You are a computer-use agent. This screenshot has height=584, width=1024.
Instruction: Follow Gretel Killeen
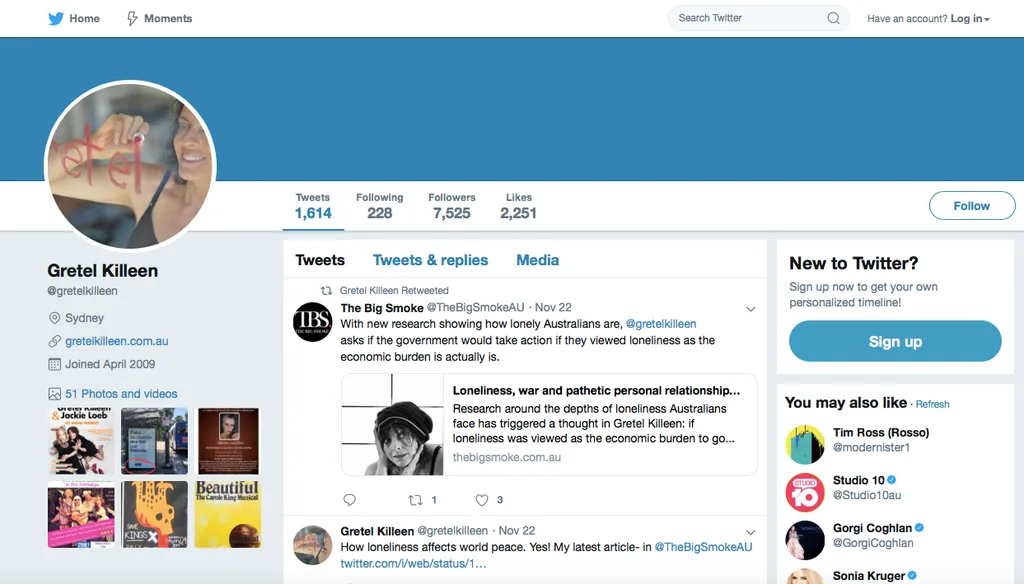point(972,206)
